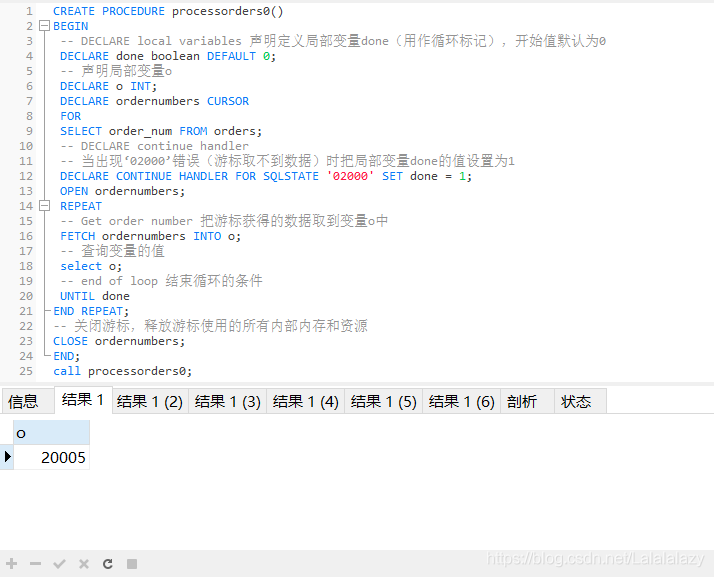The height and width of the screenshot is (577, 714).
Task: Click line CLOSE ordernumbers;
Action: tap(119, 341)
